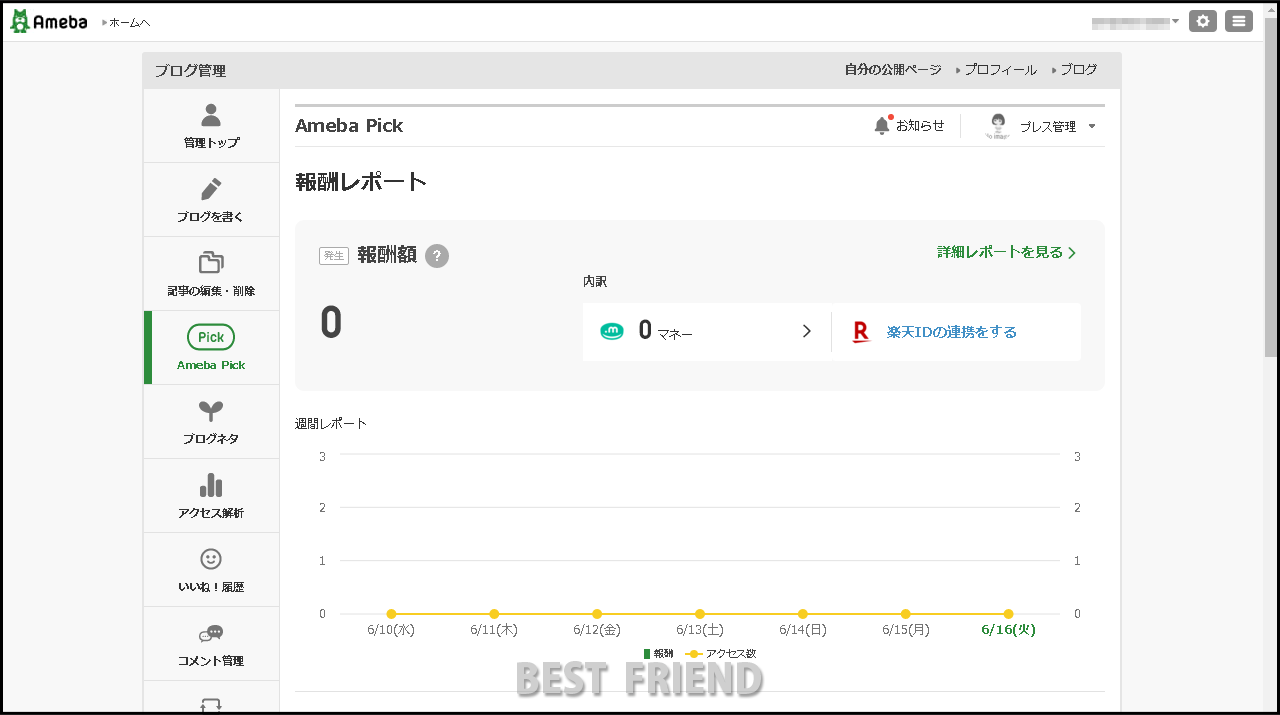The image size is (1280, 715).
Task: Go to ホームへ link
Action: (127, 22)
